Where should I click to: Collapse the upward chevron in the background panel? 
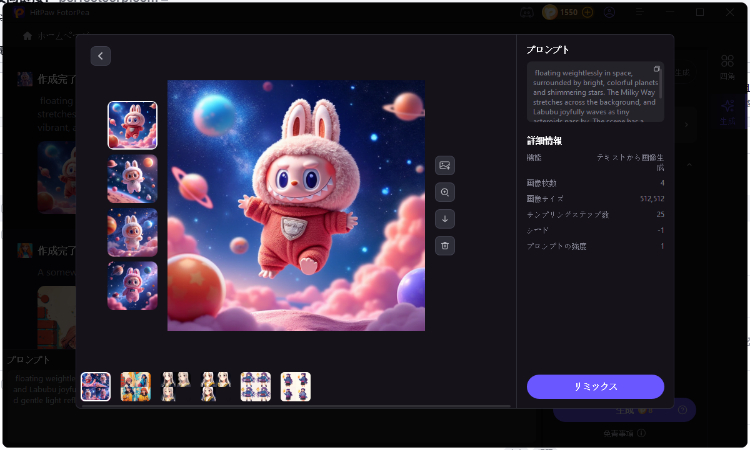pos(689,165)
